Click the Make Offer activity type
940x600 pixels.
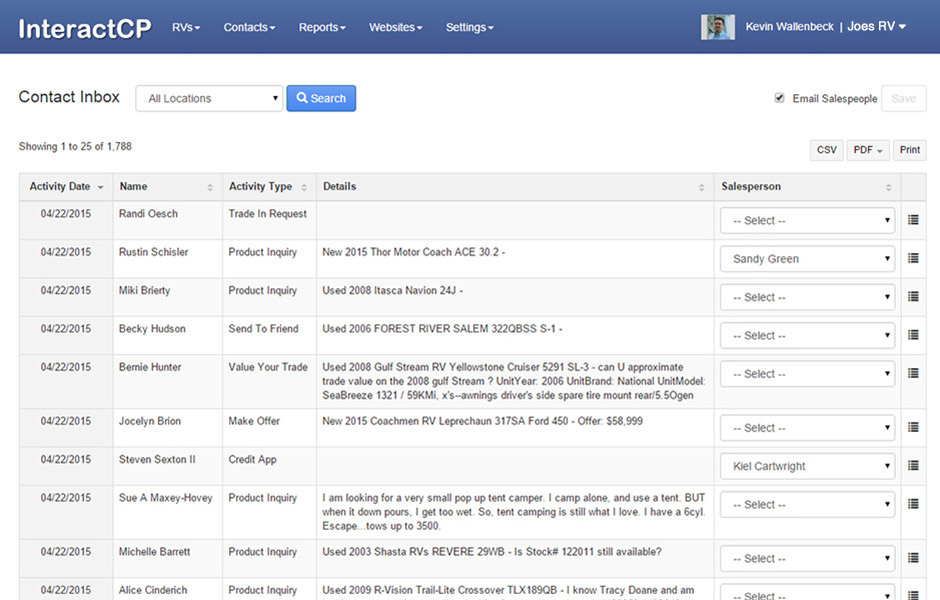(x=254, y=421)
